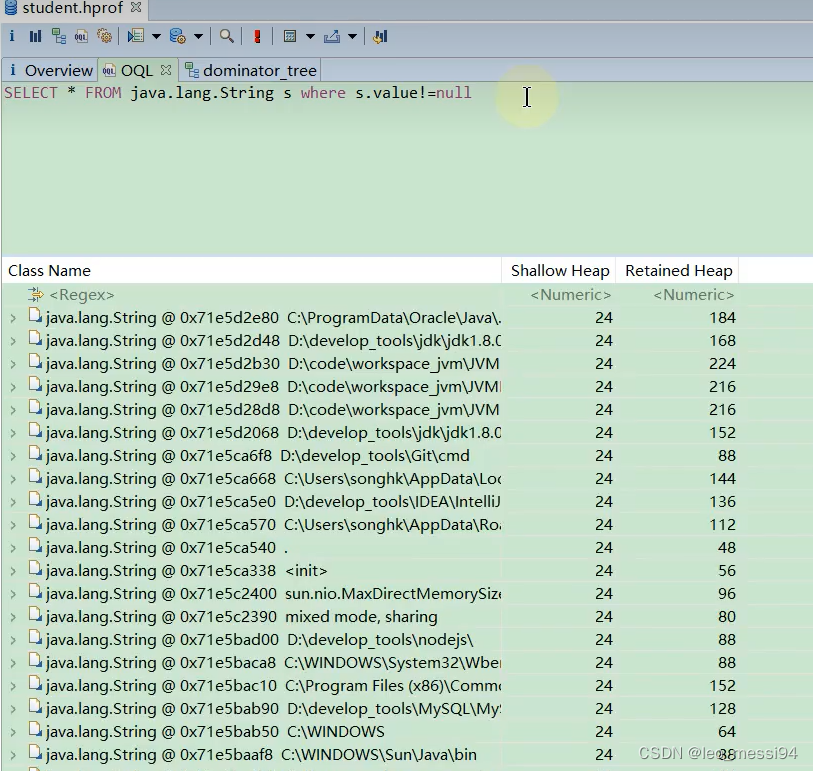Click the object icon for String 0x71e5ca6f8
The image size is (813, 771).
pos(35,454)
